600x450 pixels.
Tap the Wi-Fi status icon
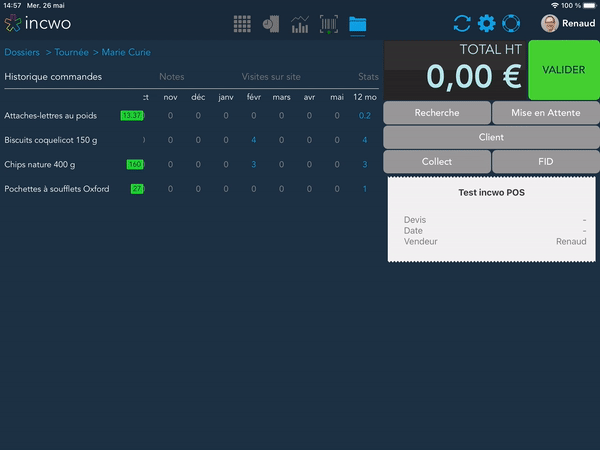coord(554,5)
